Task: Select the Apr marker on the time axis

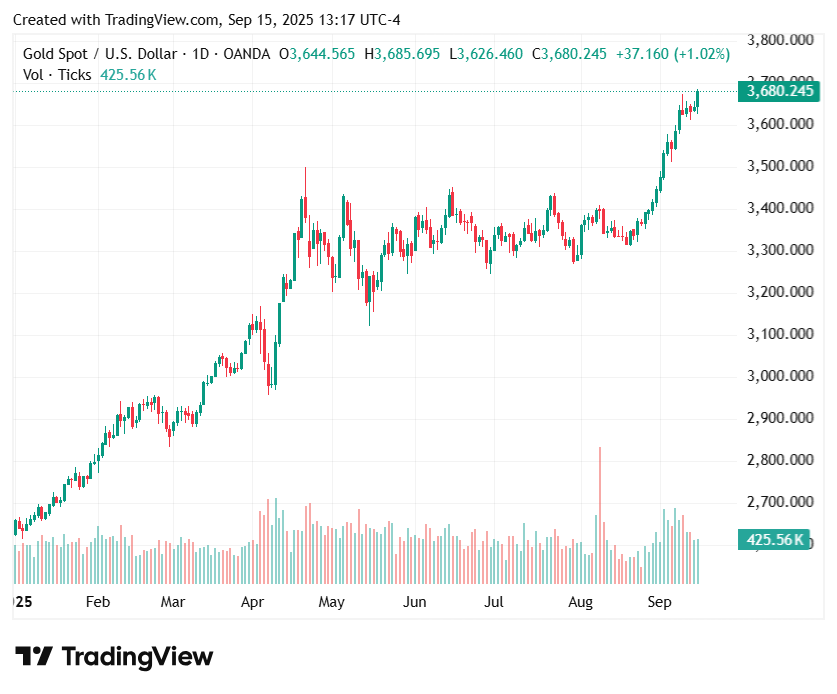Action: [x=252, y=602]
